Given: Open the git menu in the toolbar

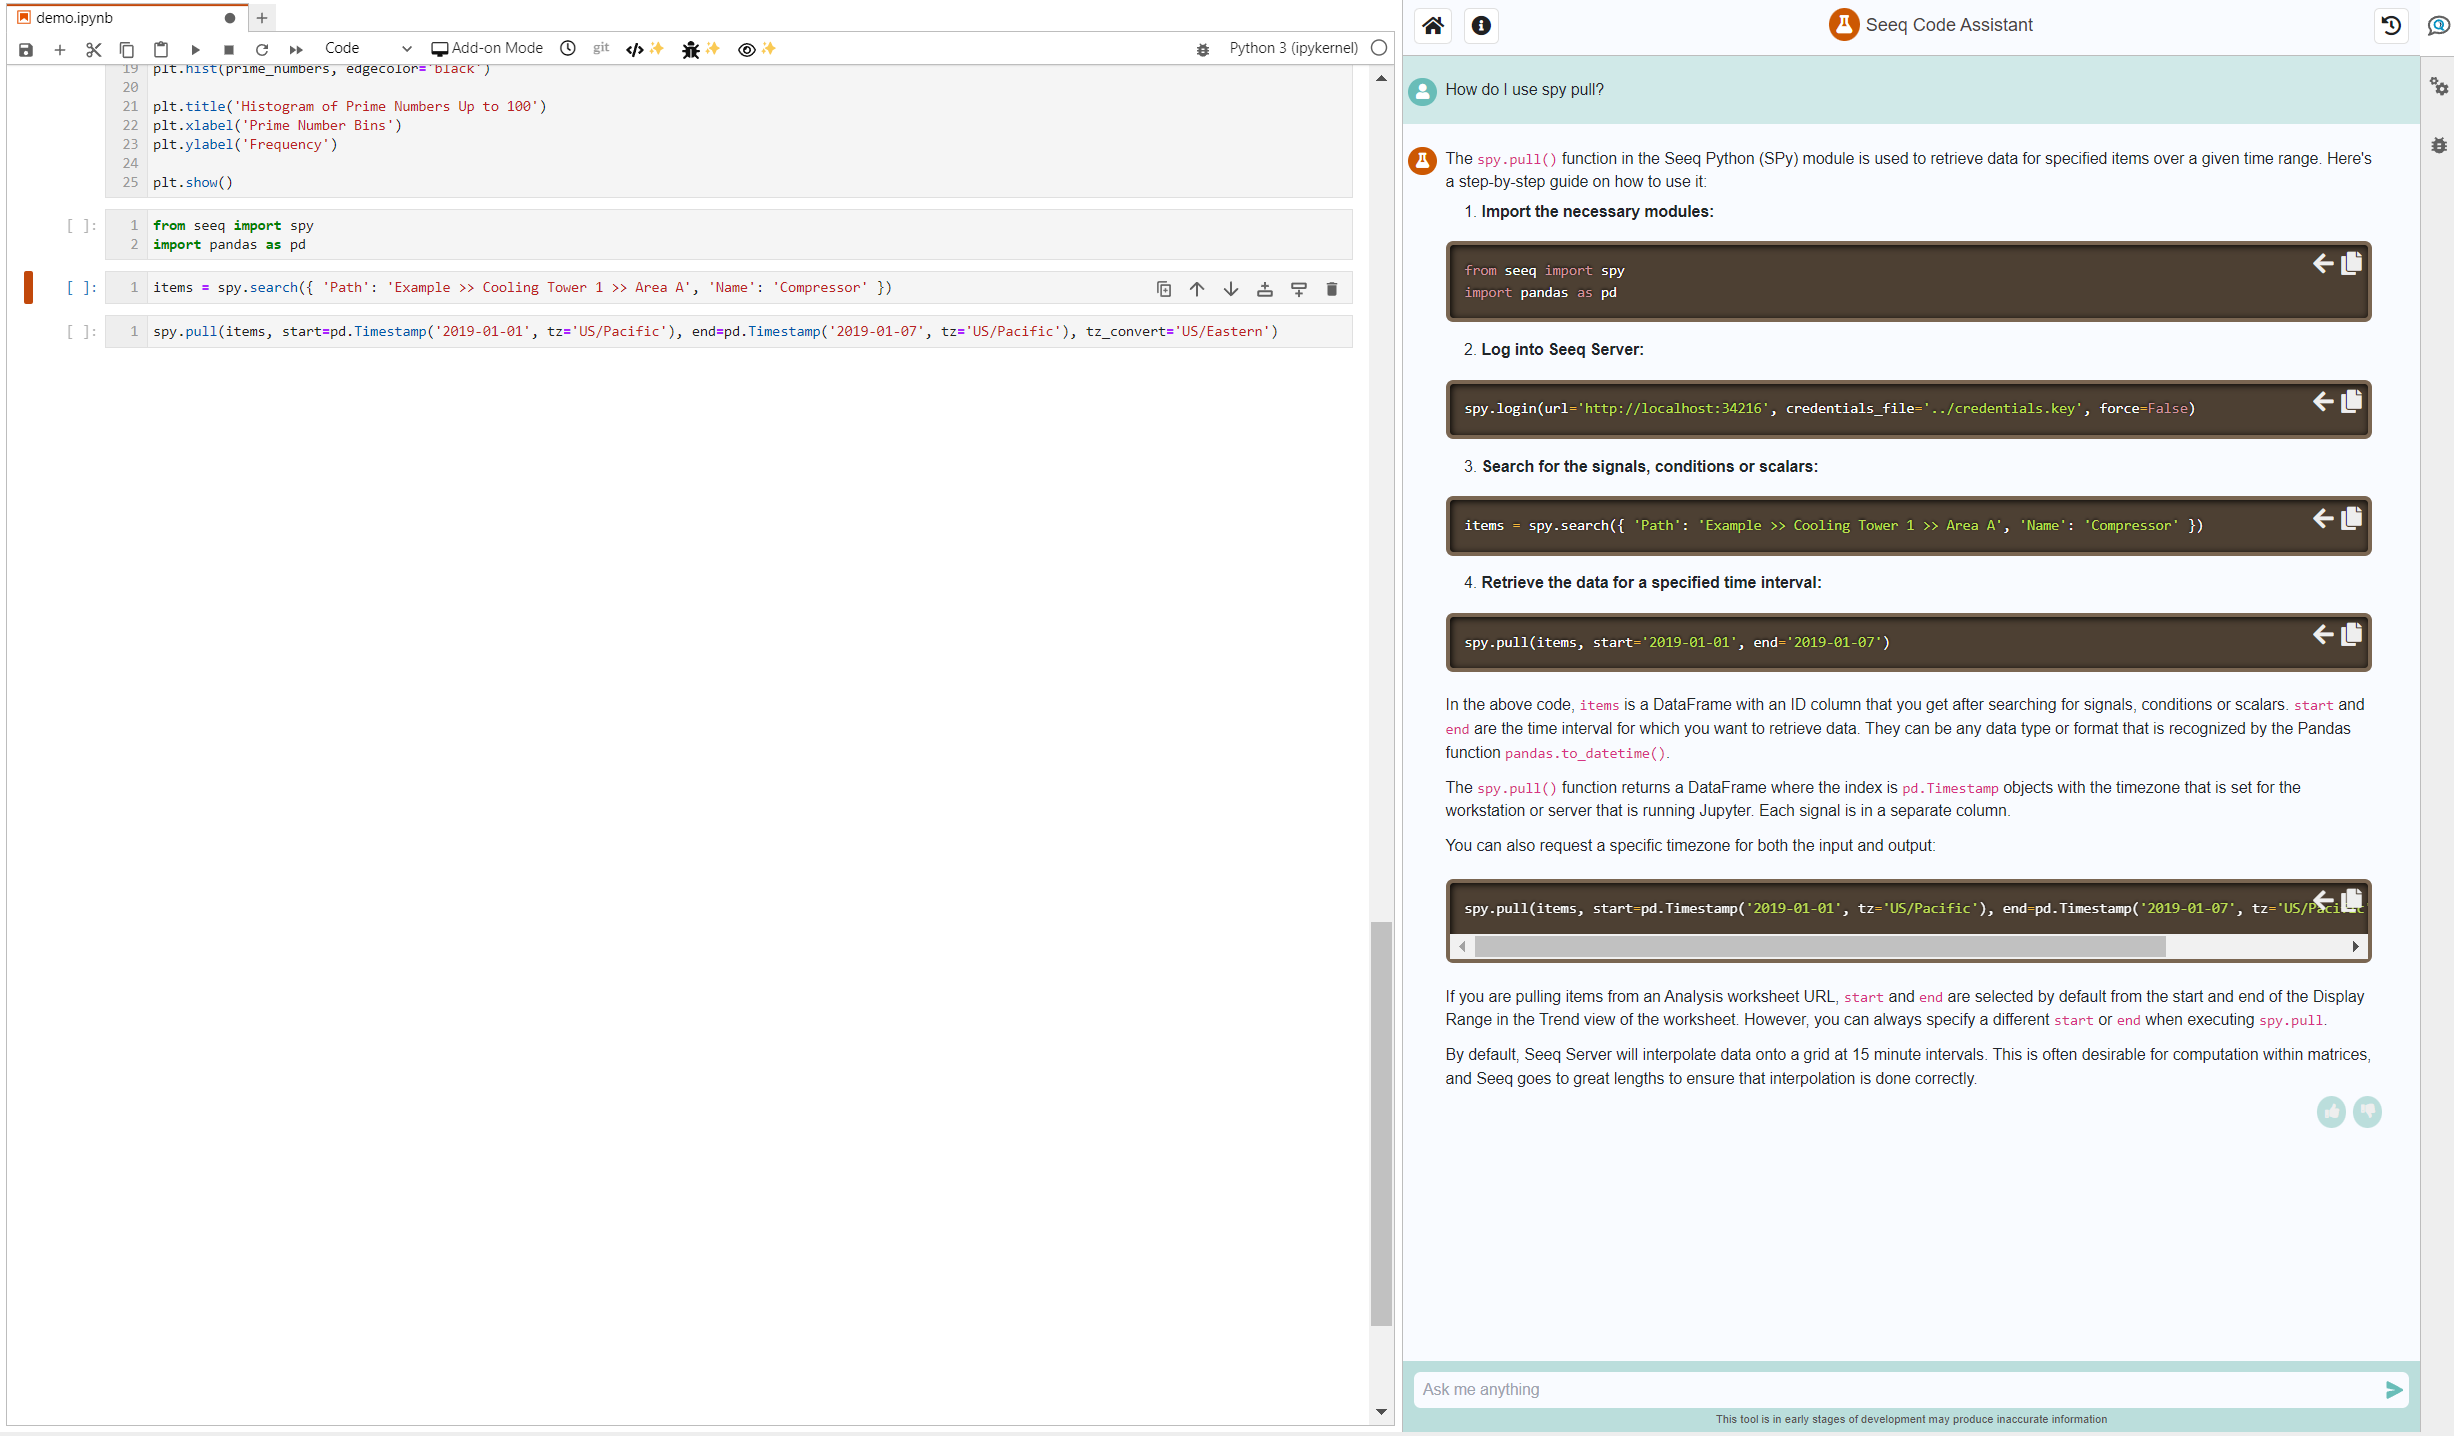Looking at the screenshot, I should [x=600, y=48].
